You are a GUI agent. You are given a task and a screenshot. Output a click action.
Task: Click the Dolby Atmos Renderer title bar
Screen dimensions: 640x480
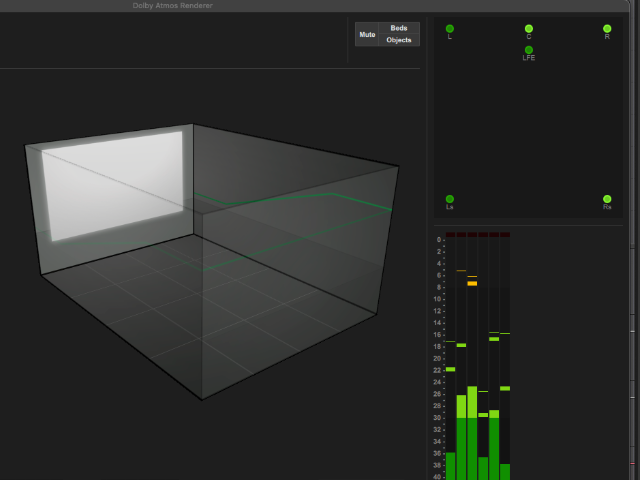[172, 5]
